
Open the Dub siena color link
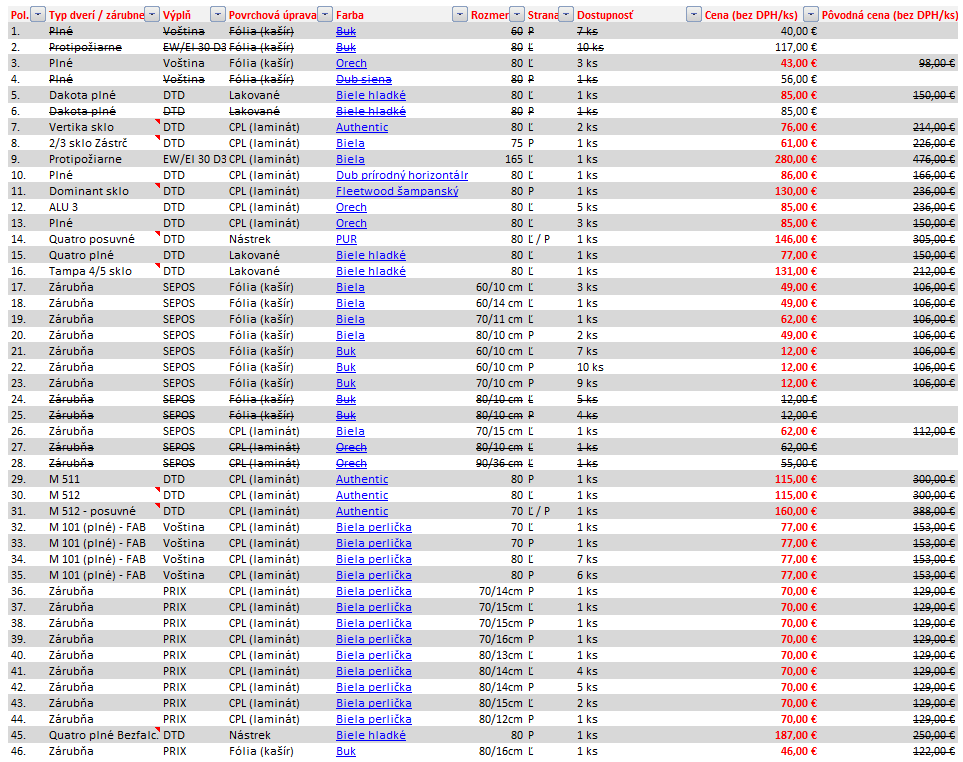coord(364,79)
